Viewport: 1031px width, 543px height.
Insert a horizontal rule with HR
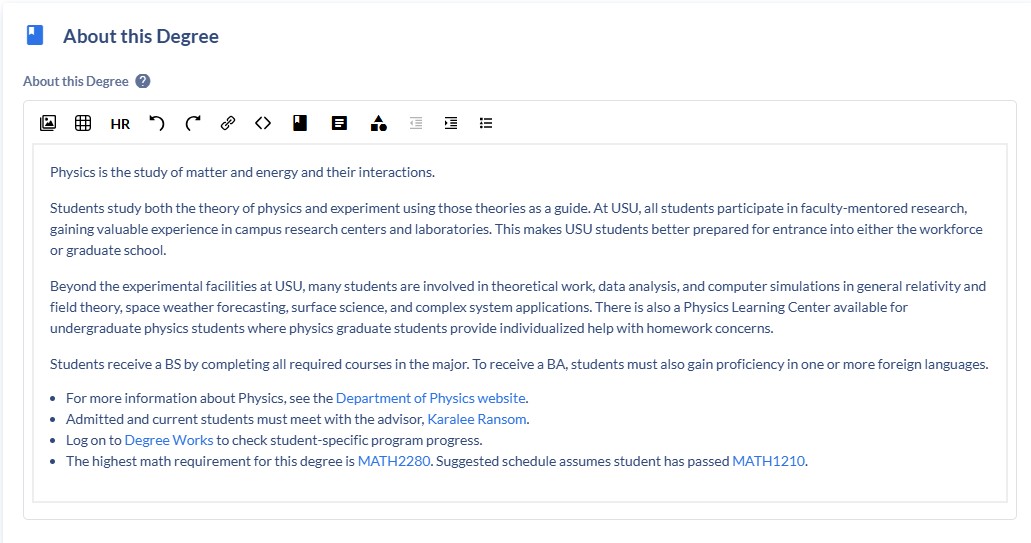[x=120, y=124]
